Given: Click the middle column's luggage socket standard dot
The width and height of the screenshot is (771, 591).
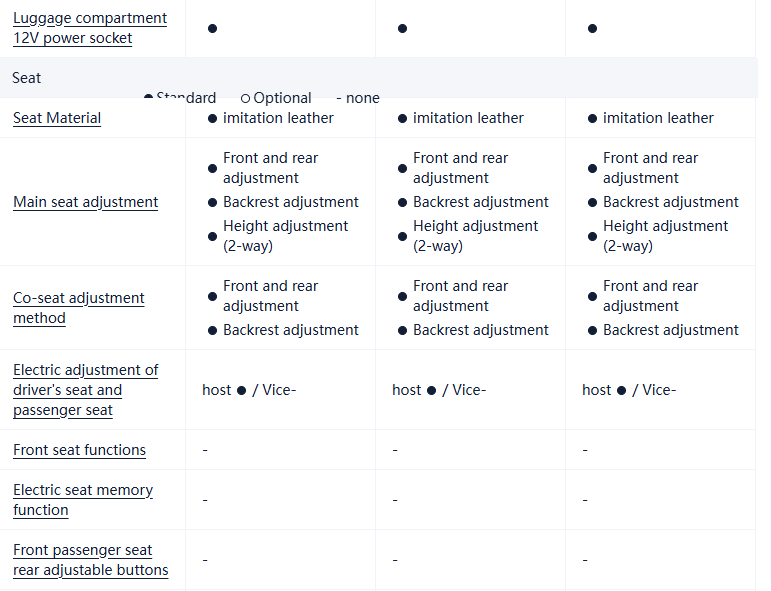Looking at the screenshot, I should tap(402, 28).
